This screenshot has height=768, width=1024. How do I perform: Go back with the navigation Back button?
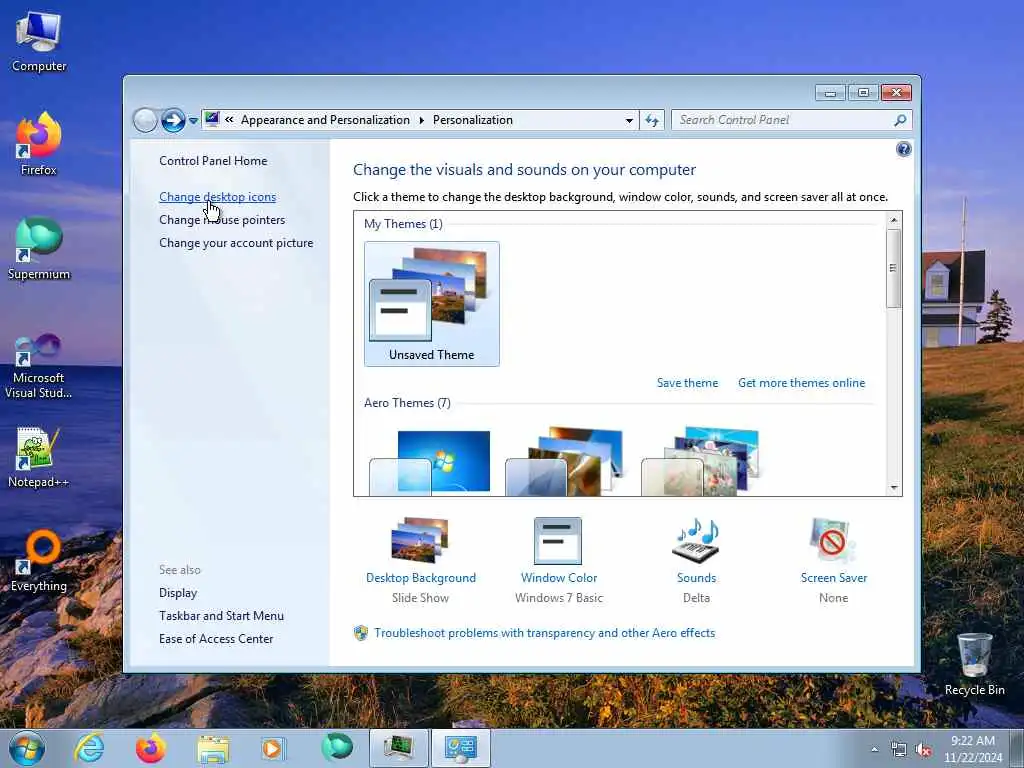pyautogui.click(x=145, y=120)
